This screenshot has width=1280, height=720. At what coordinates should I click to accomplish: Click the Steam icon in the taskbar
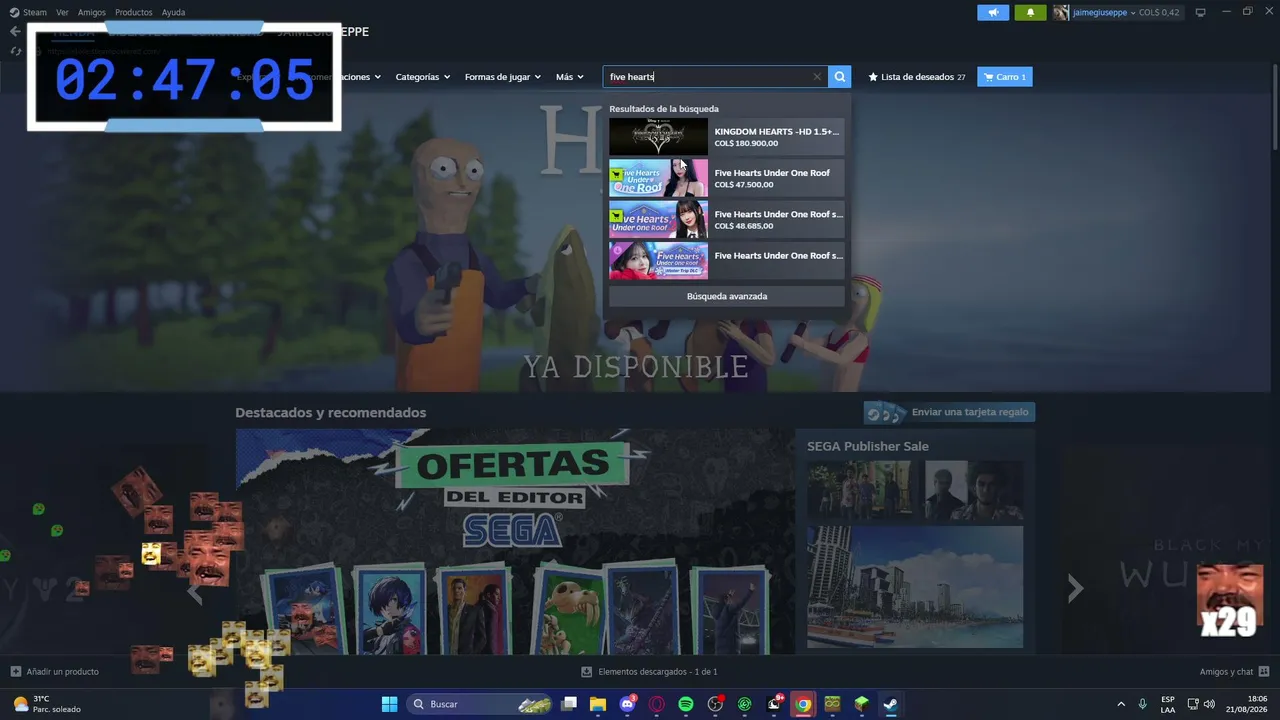coord(890,704)
